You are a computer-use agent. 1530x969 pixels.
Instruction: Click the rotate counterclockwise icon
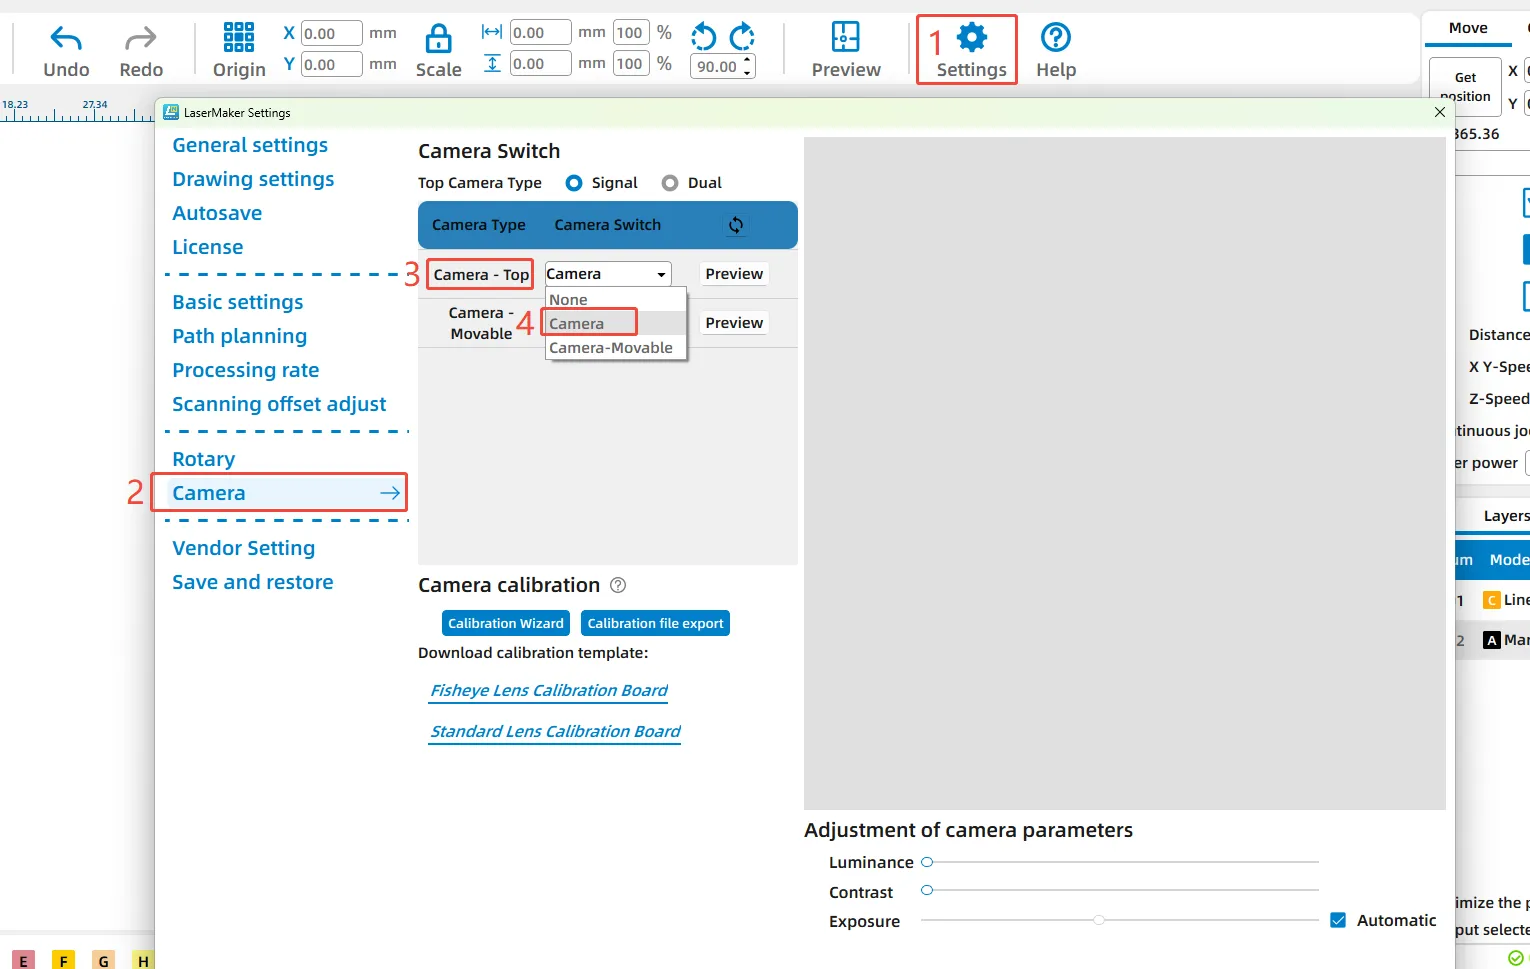click(x=704, y=37)
